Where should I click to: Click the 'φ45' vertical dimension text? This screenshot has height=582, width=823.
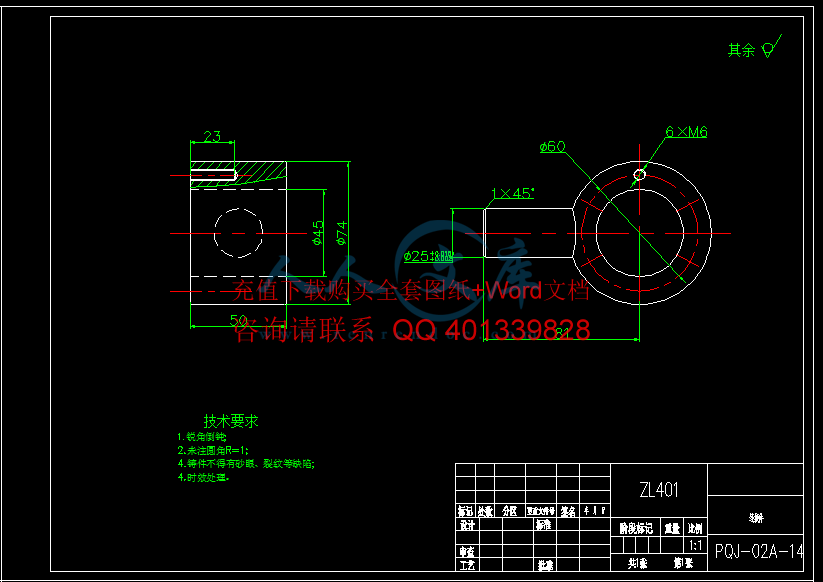tap(318, 232)
